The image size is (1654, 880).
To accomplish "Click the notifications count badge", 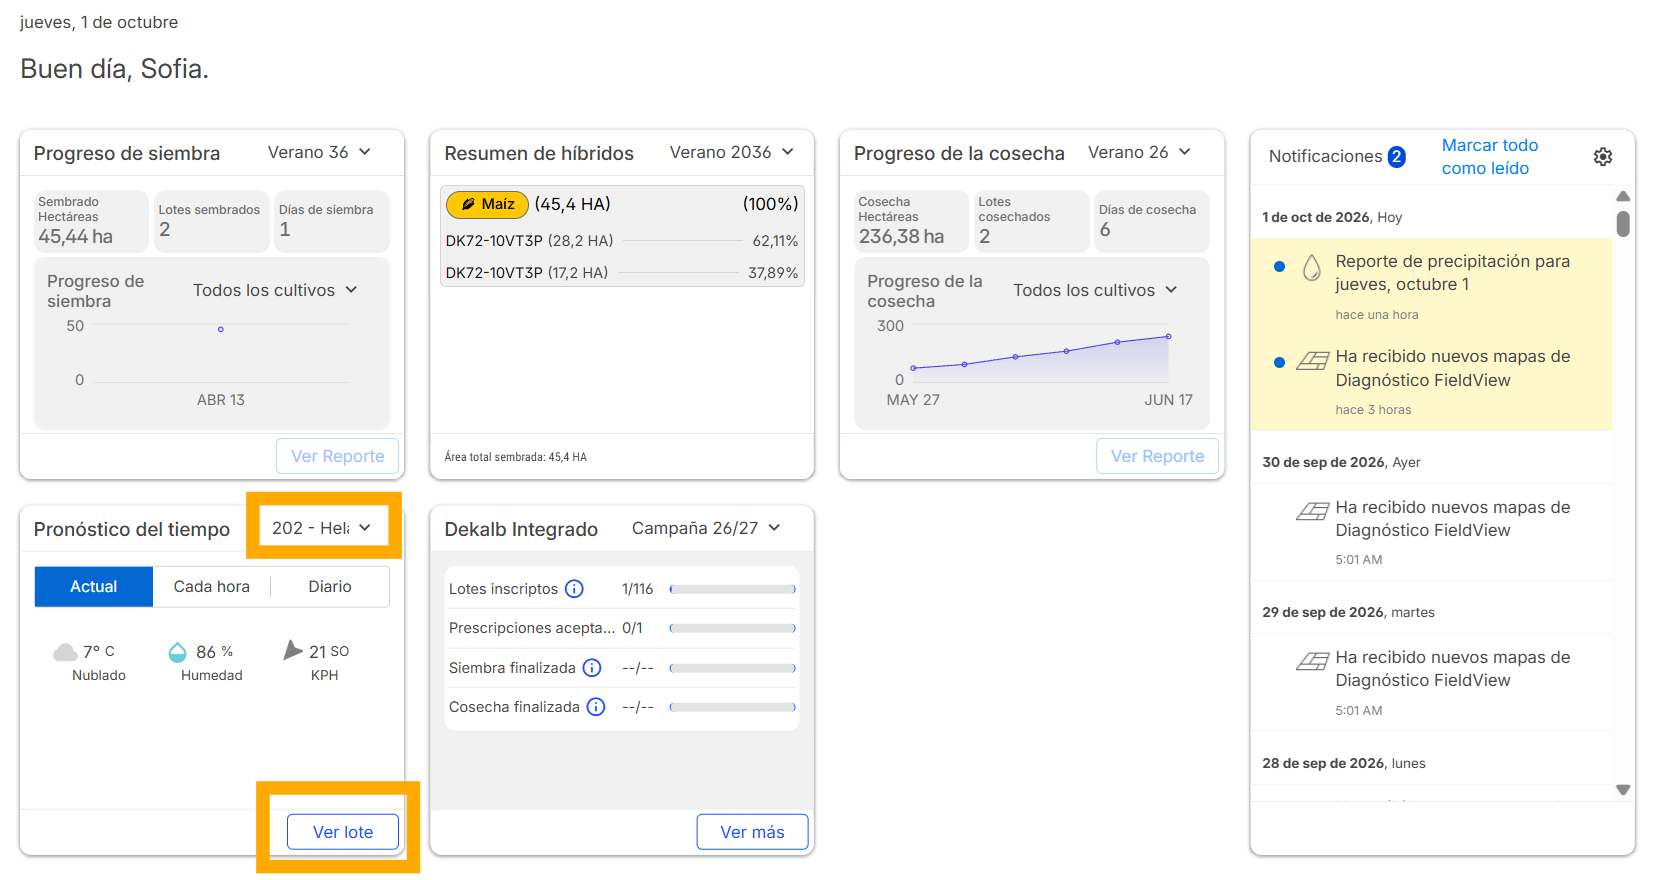I will pyautogui.click(x=1396, y=157).
